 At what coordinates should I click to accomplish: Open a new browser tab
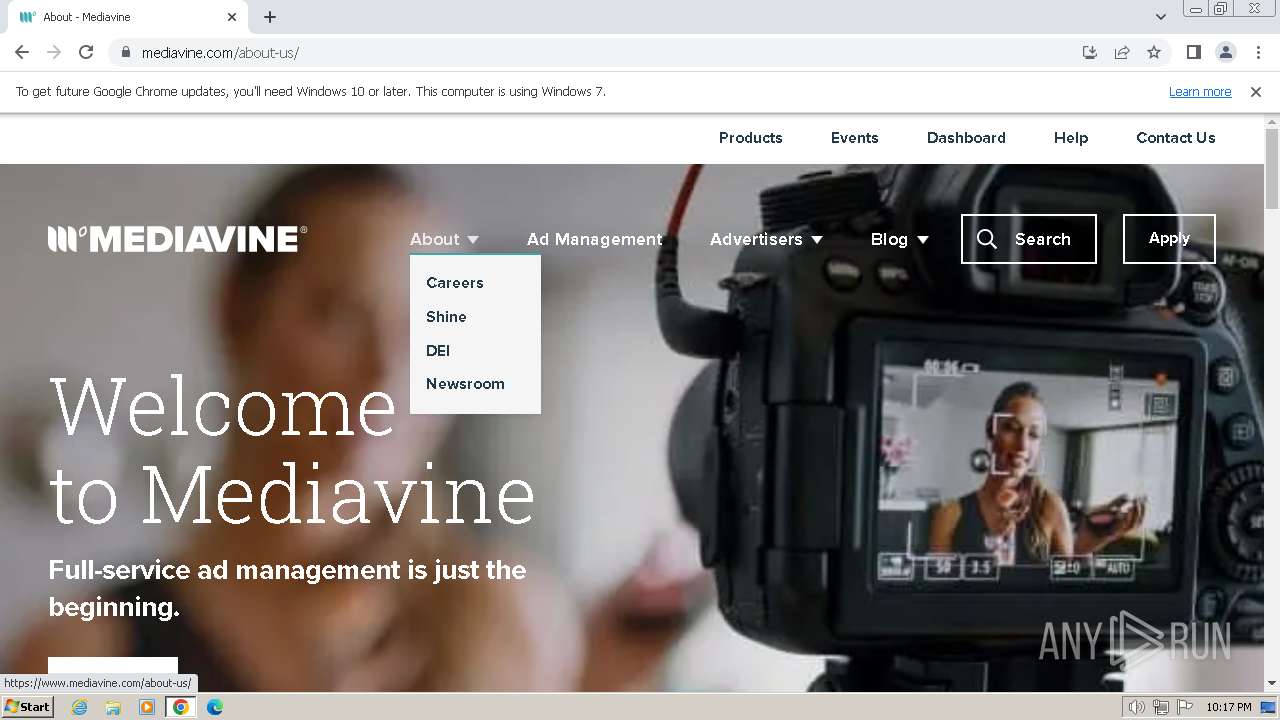[270, 17]
